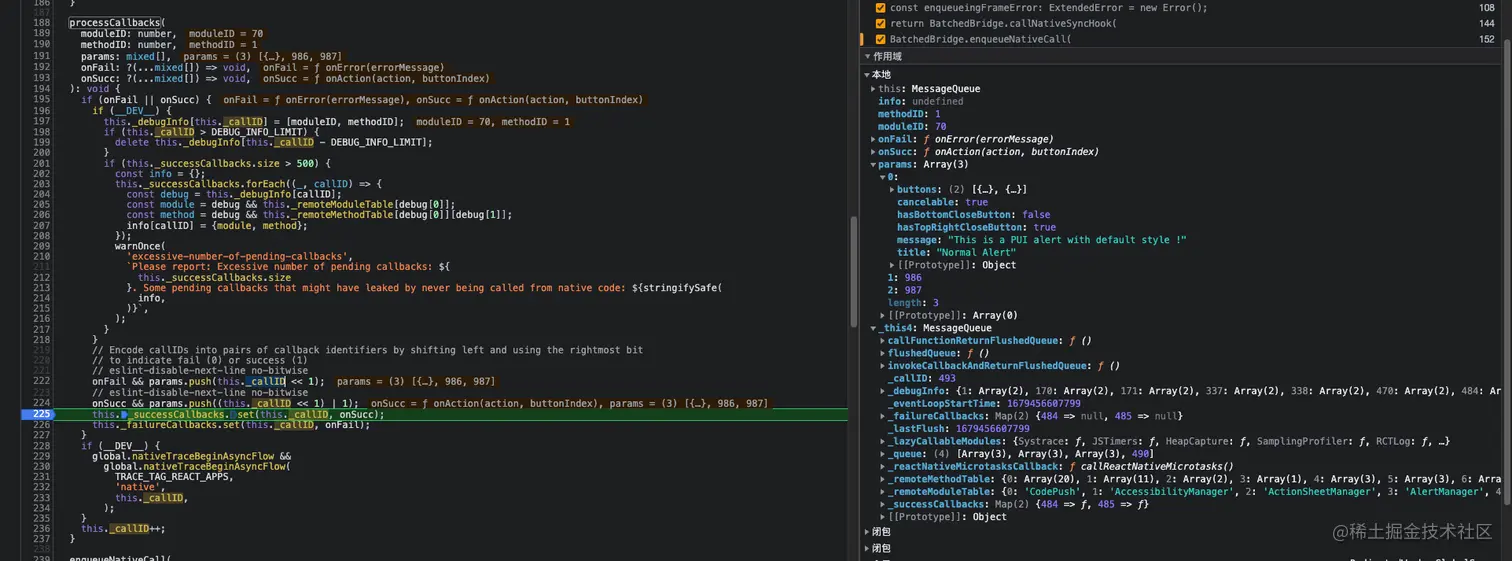
Task: Expand _successCallbacks Map(2) entry
Action: click(x=882, y=504)
